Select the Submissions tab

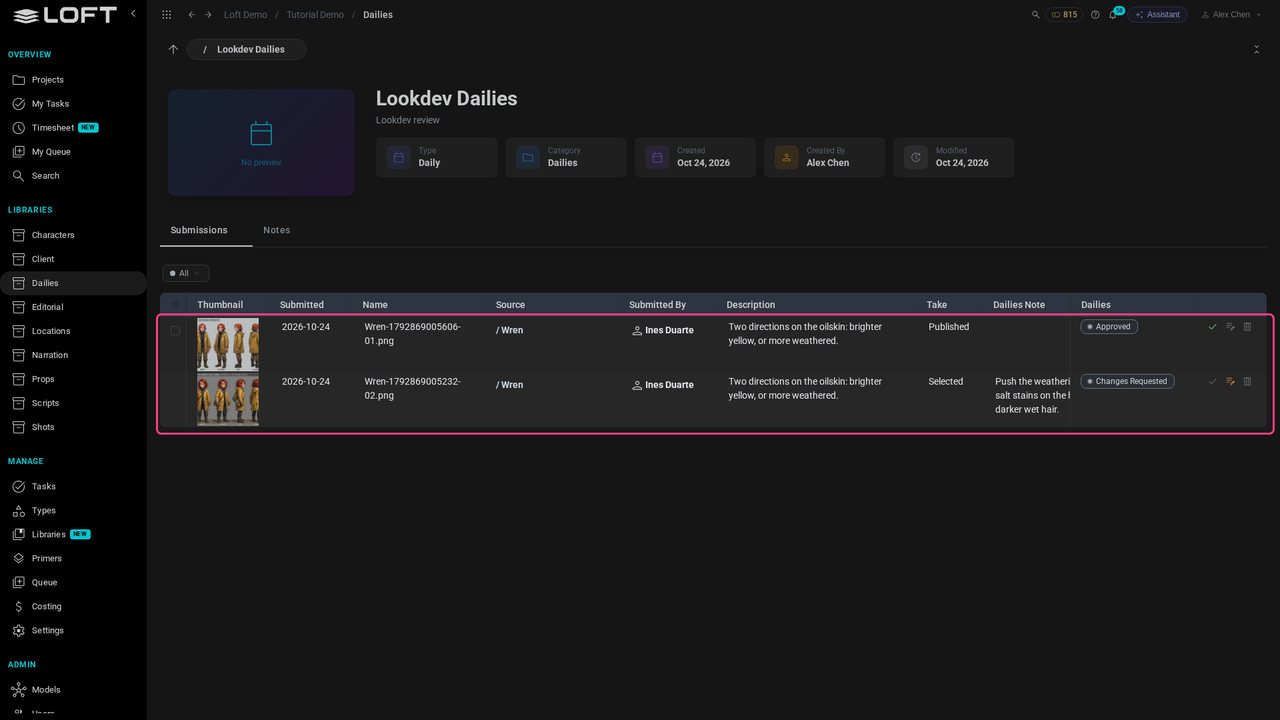[x=199, y=230]
